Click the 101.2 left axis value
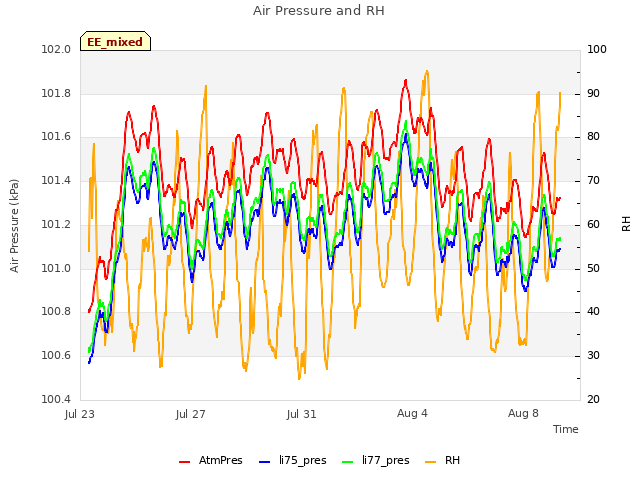The width and height of the screenshot is (640, 480). pyautogui.click(x=56, y=224)
